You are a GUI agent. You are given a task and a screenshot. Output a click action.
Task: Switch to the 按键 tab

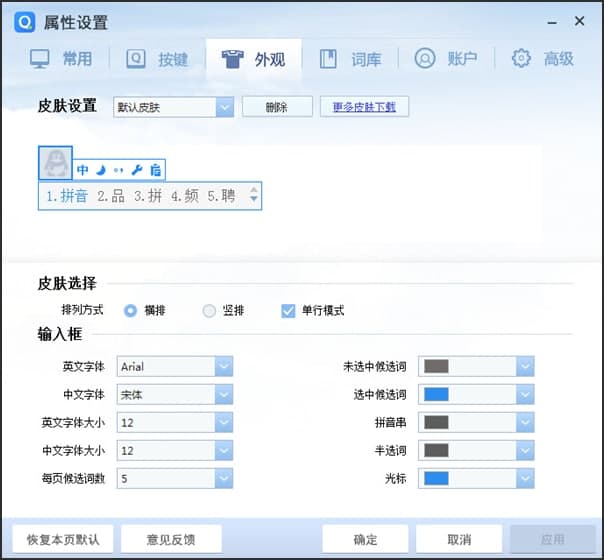click(157, 59)
